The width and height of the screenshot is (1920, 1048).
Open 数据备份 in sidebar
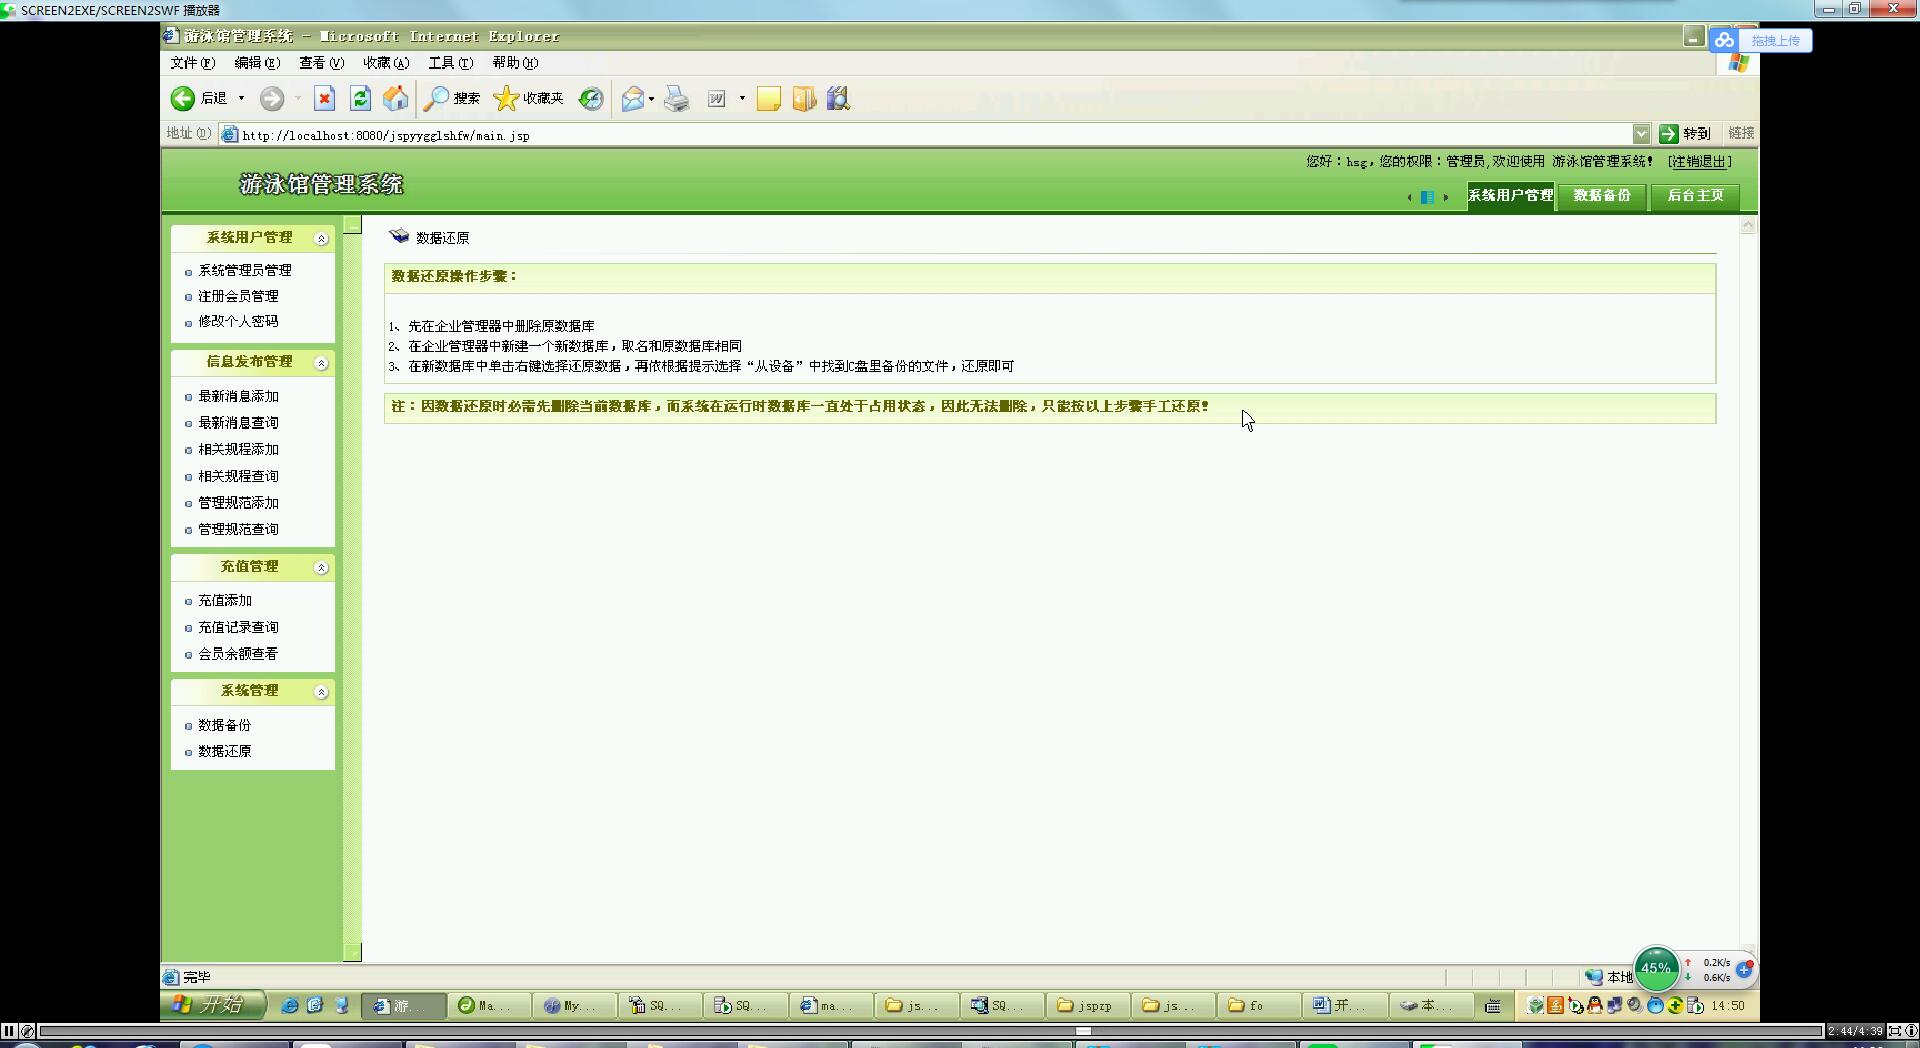coord(225,725)
